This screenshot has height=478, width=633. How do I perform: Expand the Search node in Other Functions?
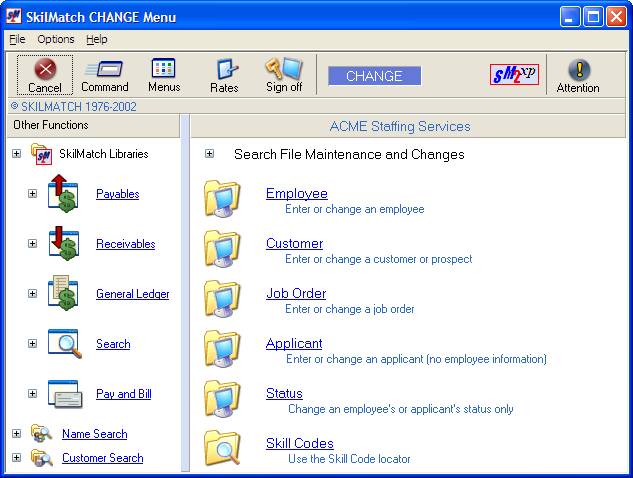32,344
